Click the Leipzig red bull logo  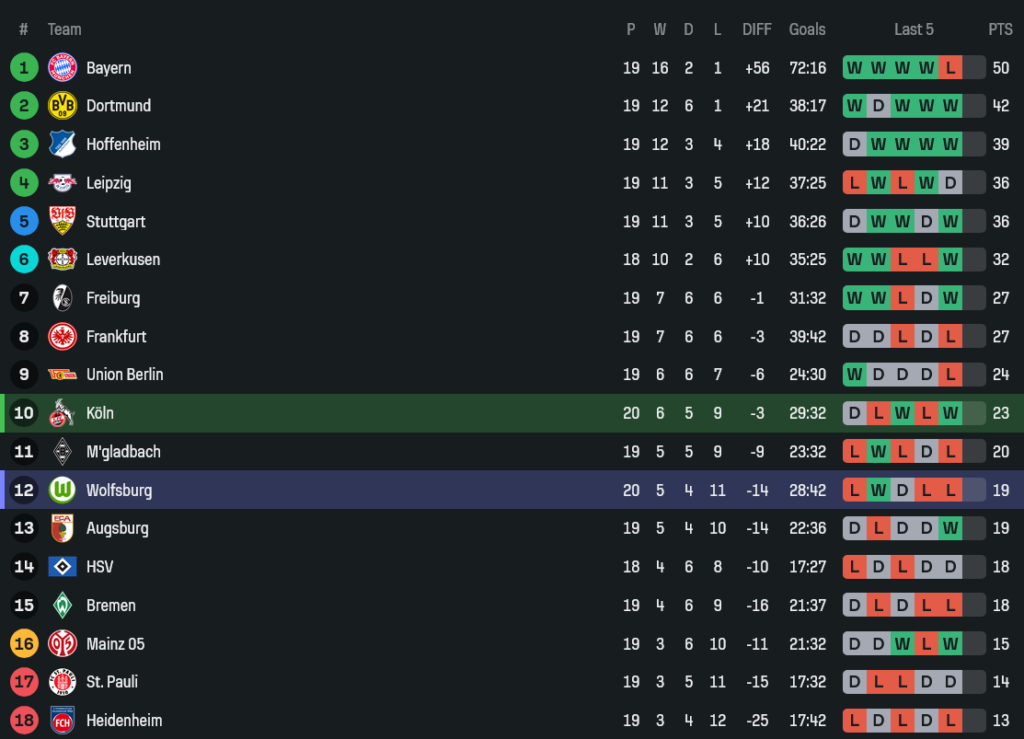coord(62,183)
